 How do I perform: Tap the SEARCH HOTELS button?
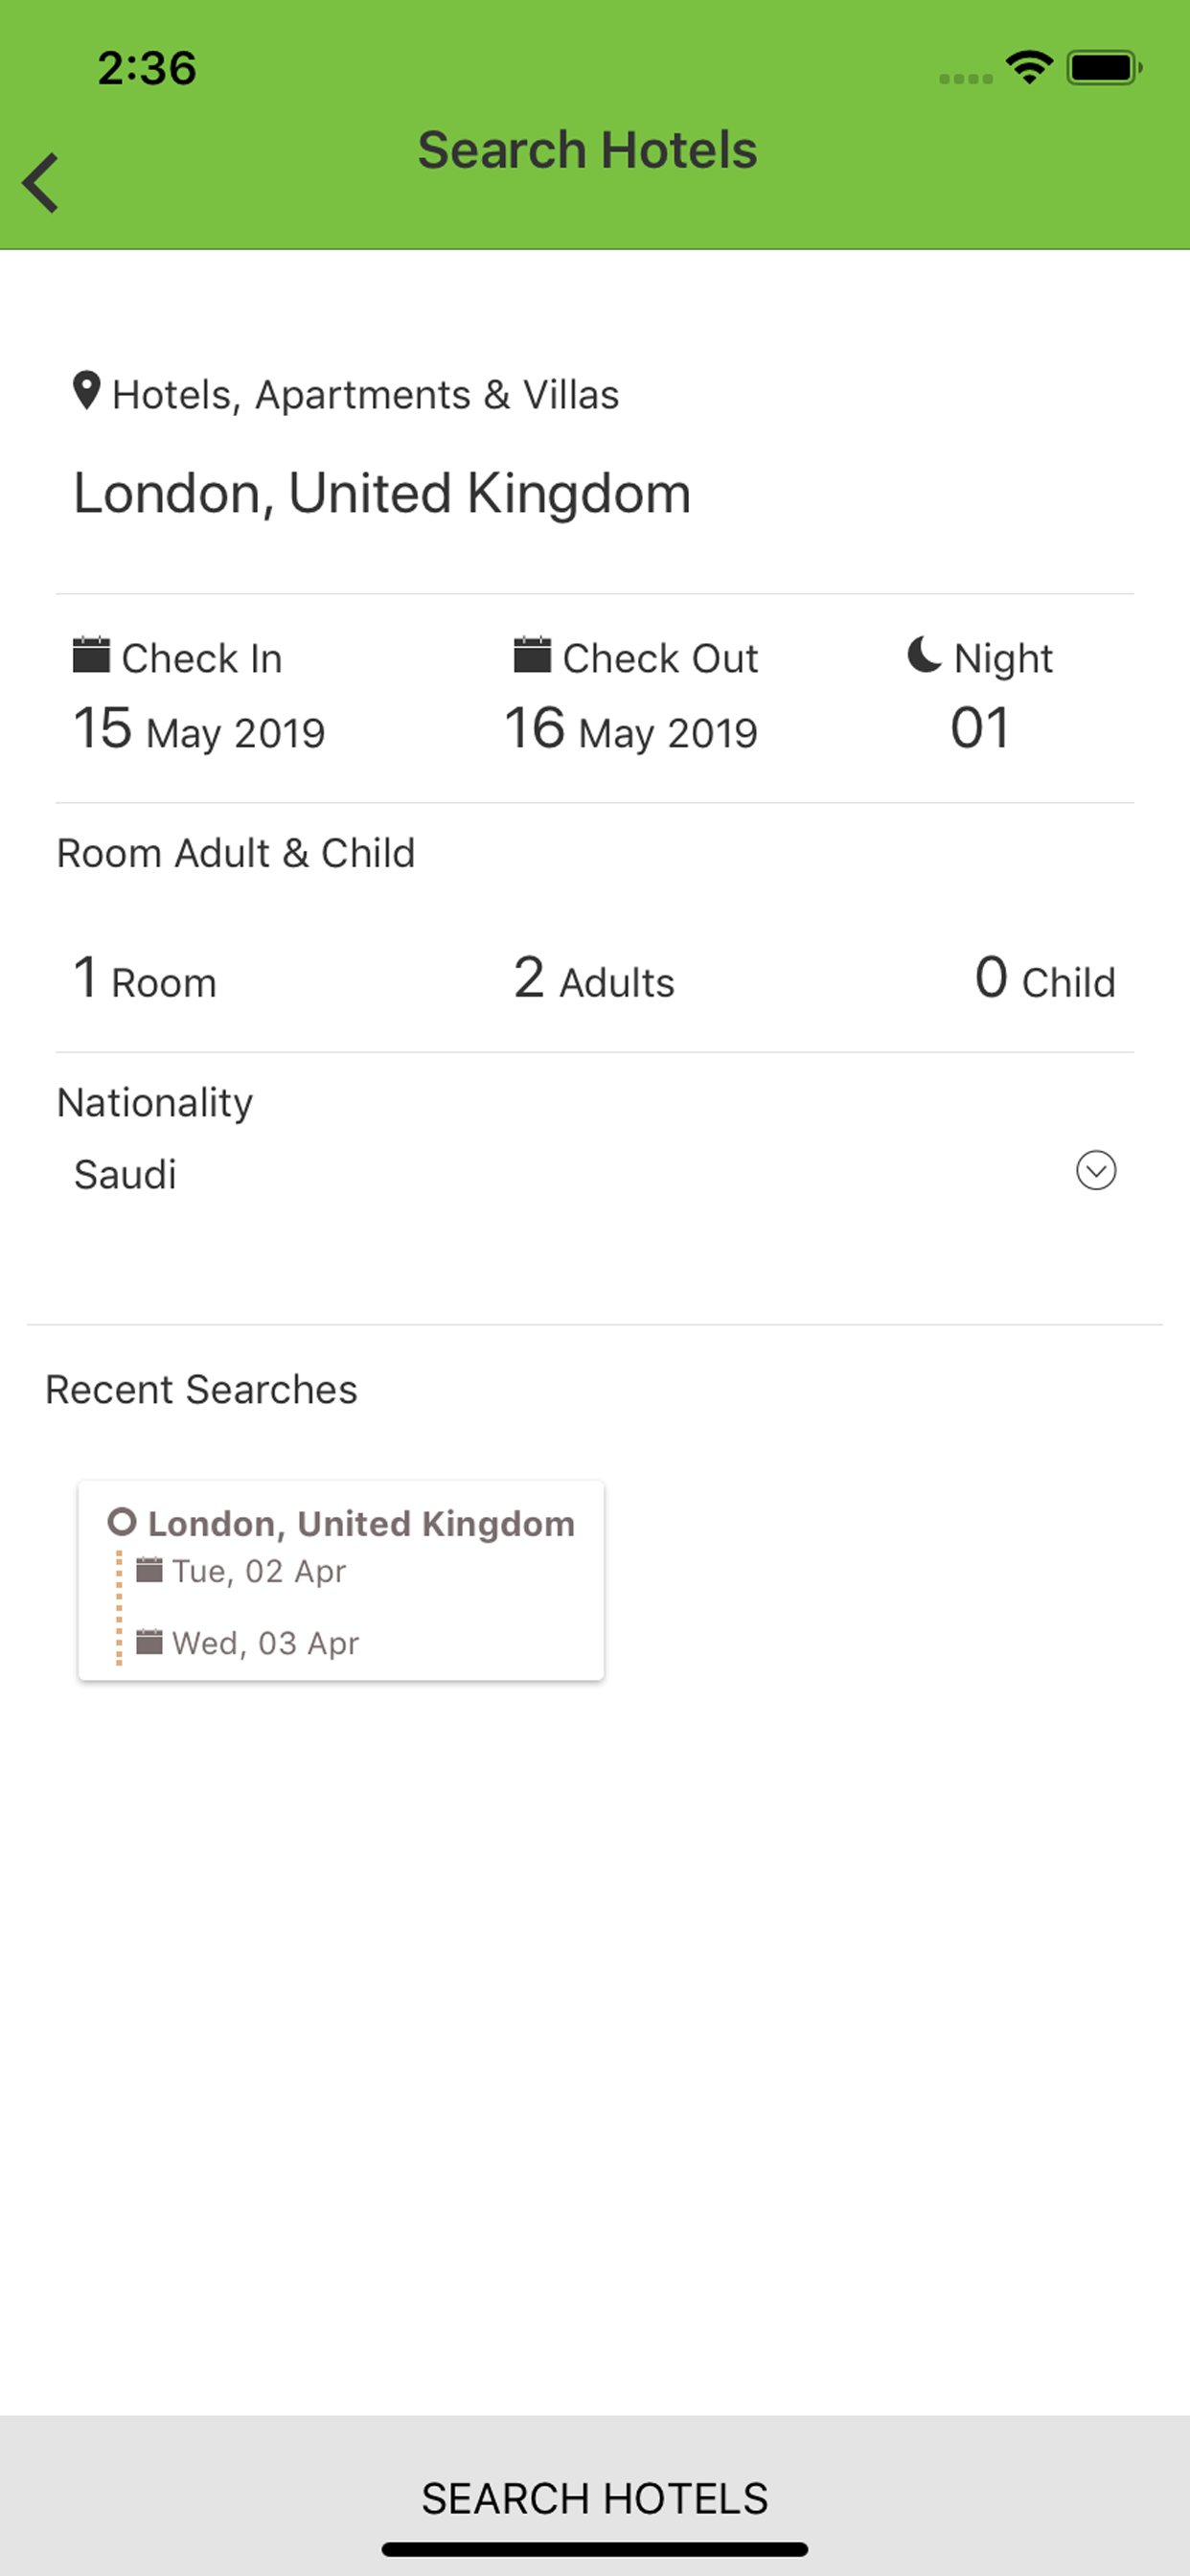pos(595,2497)
